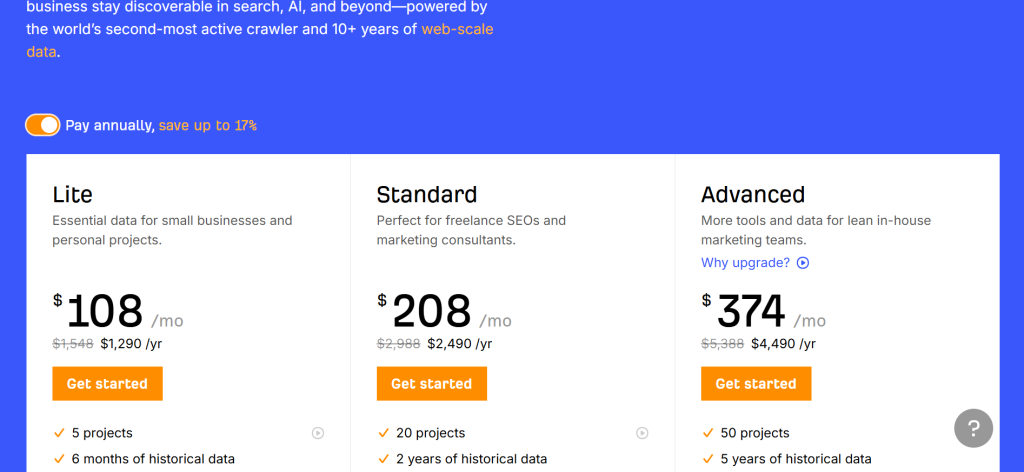This screenshot has width=1024, height=472.
Task: Play the video icon in the 20 projects row
Action: 642,433
